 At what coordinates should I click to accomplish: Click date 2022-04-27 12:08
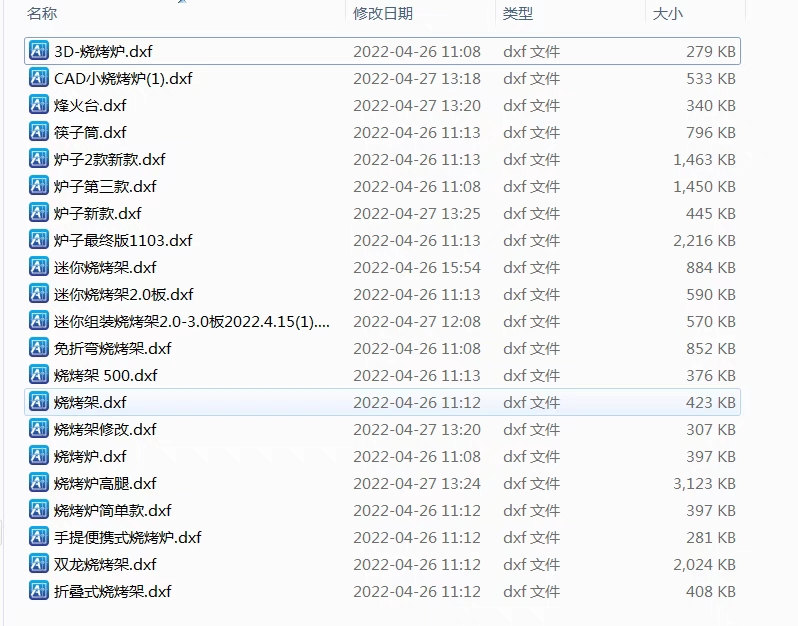click(x=417, y=321)
